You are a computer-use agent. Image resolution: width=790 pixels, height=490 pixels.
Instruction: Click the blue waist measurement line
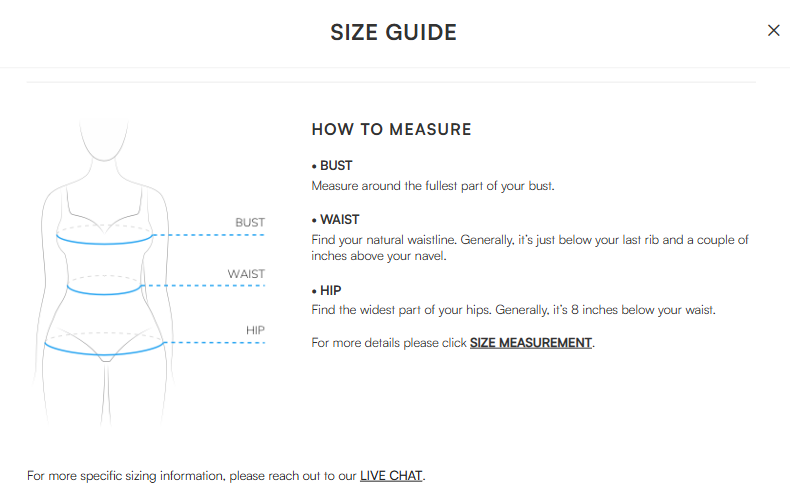pos(104,292)
